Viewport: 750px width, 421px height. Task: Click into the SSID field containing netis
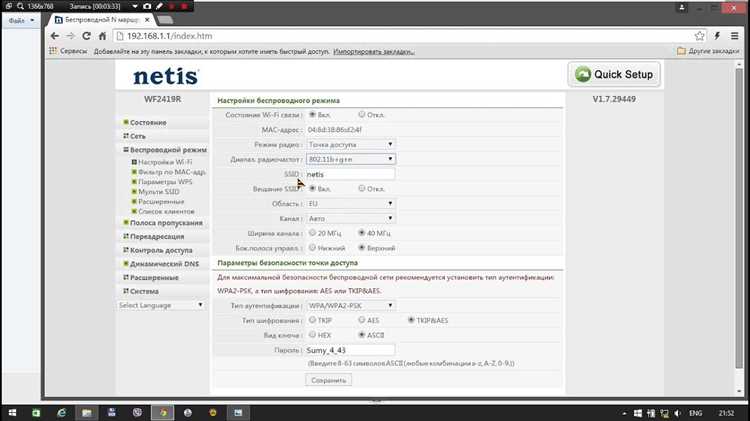pyautogui.click(x=351, y=174)
